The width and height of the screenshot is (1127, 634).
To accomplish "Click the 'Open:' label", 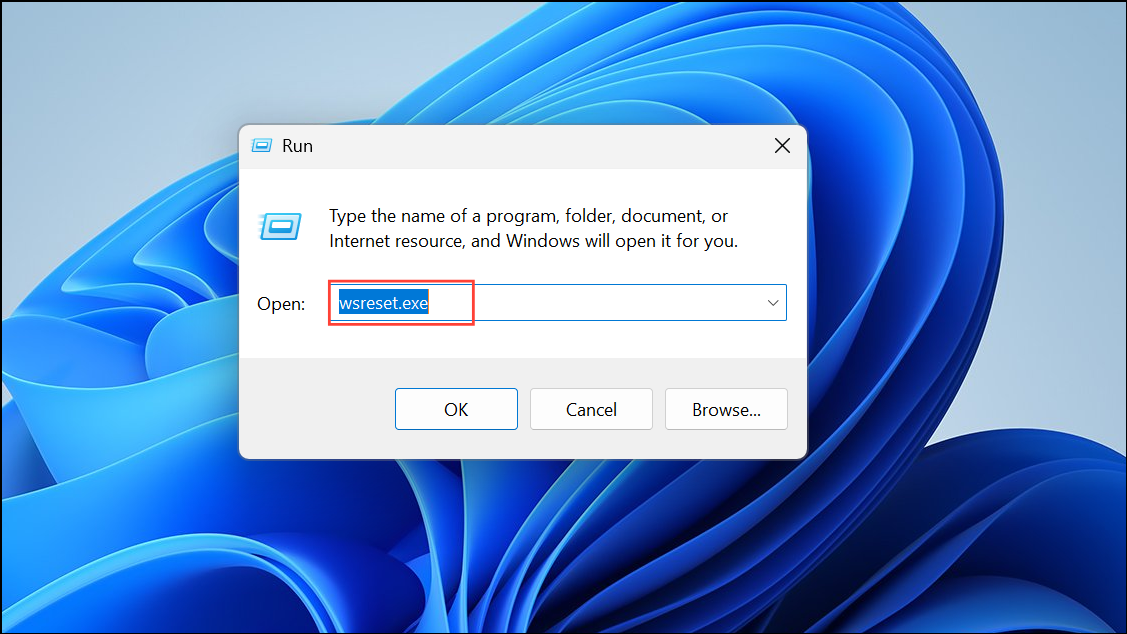I will pos(281,304).
